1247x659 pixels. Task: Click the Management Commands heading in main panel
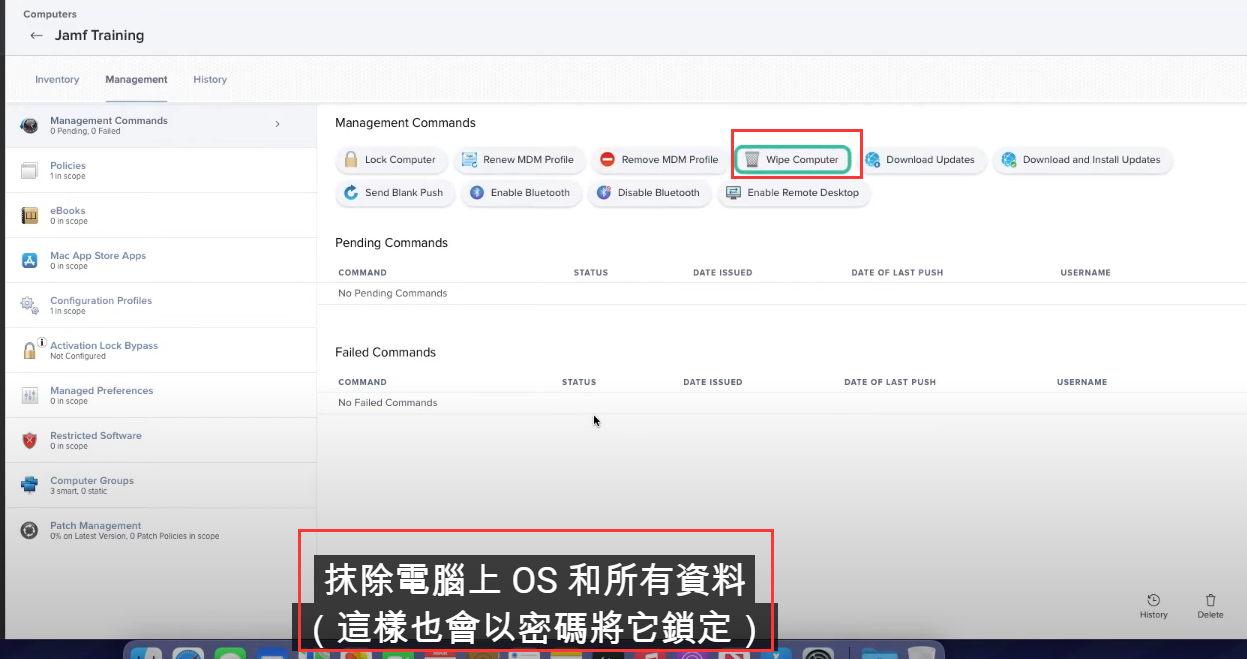(405, 123)
